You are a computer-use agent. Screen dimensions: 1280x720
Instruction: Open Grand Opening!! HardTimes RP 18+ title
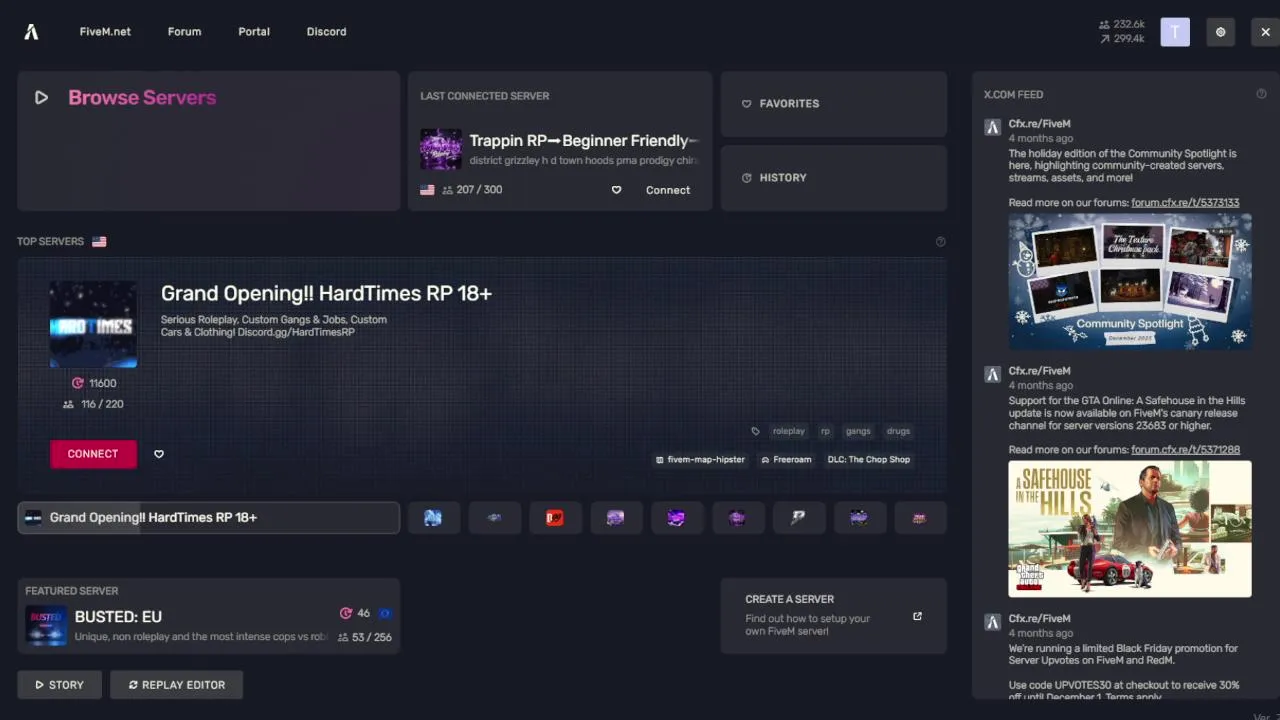tap(326, 293)
